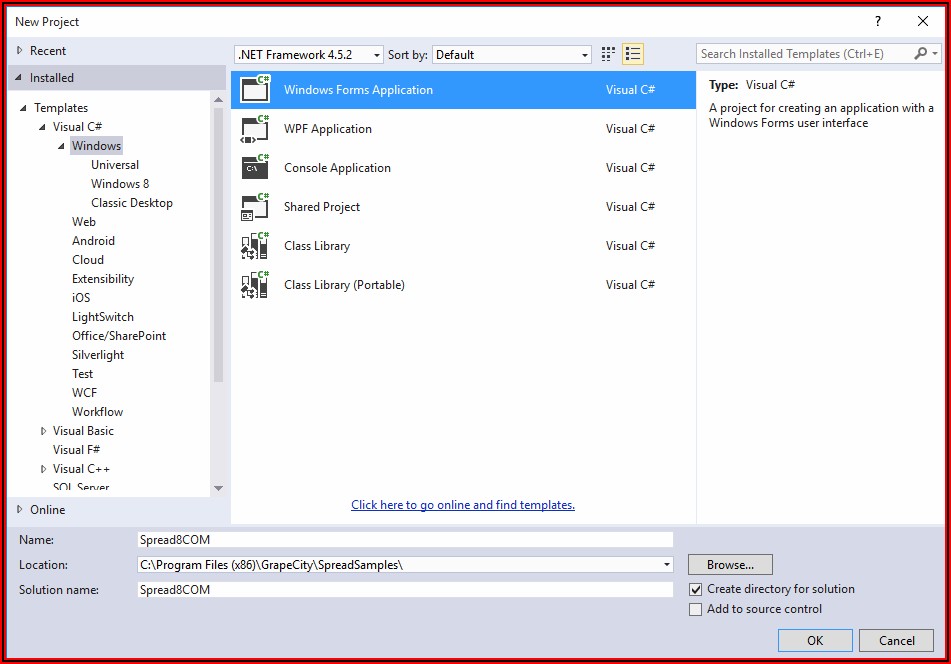Click the go online and find templates link
The image size is (951, 664).
[x=462, y=505]
